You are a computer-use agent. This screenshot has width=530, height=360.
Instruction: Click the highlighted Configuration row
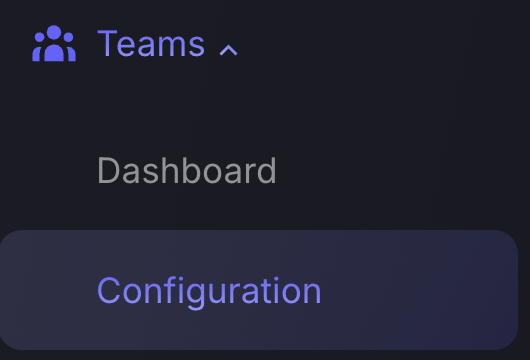(x=259, y=290)
